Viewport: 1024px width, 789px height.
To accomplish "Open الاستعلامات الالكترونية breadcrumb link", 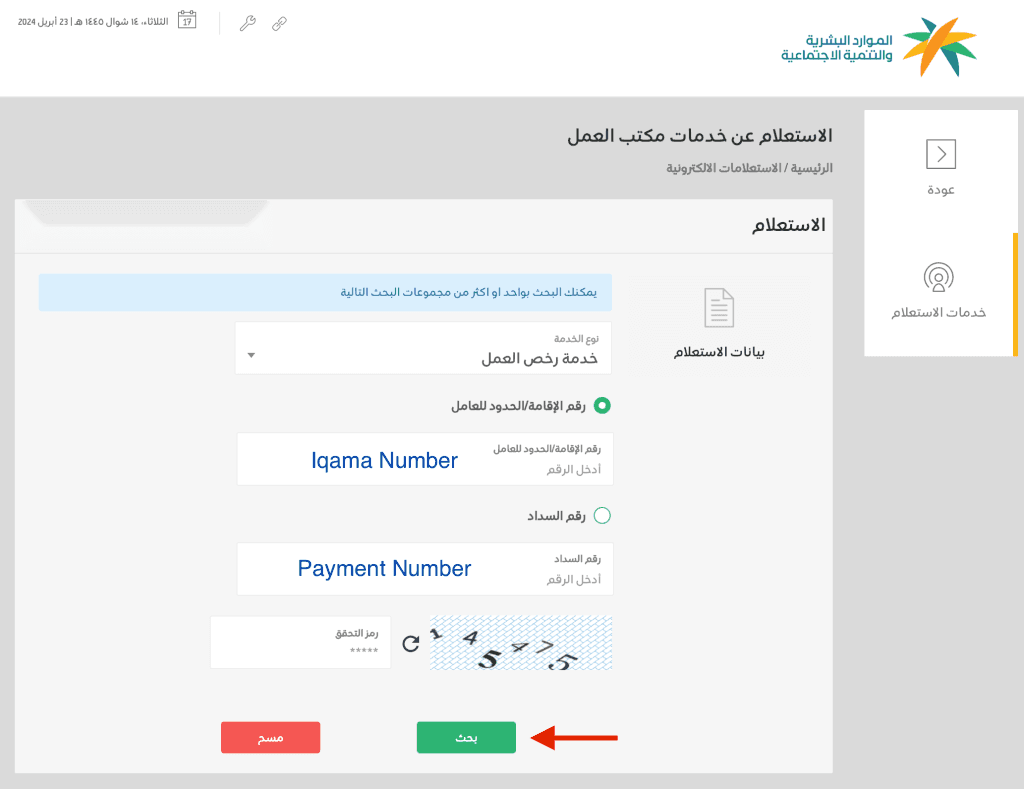I will [x=724, y=168].
